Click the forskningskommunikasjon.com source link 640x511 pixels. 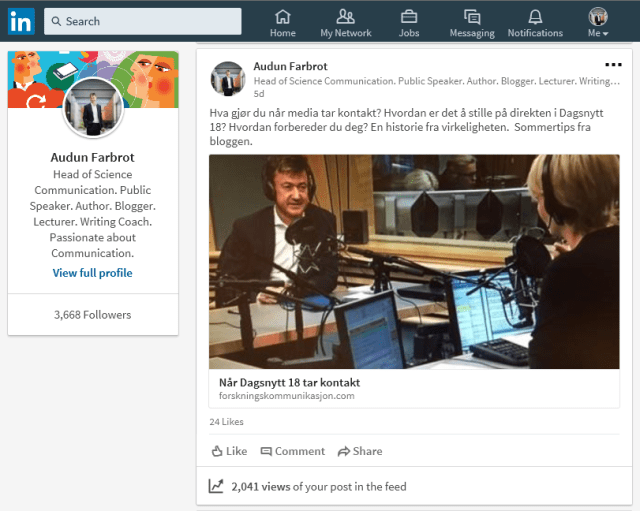point(287,396)
